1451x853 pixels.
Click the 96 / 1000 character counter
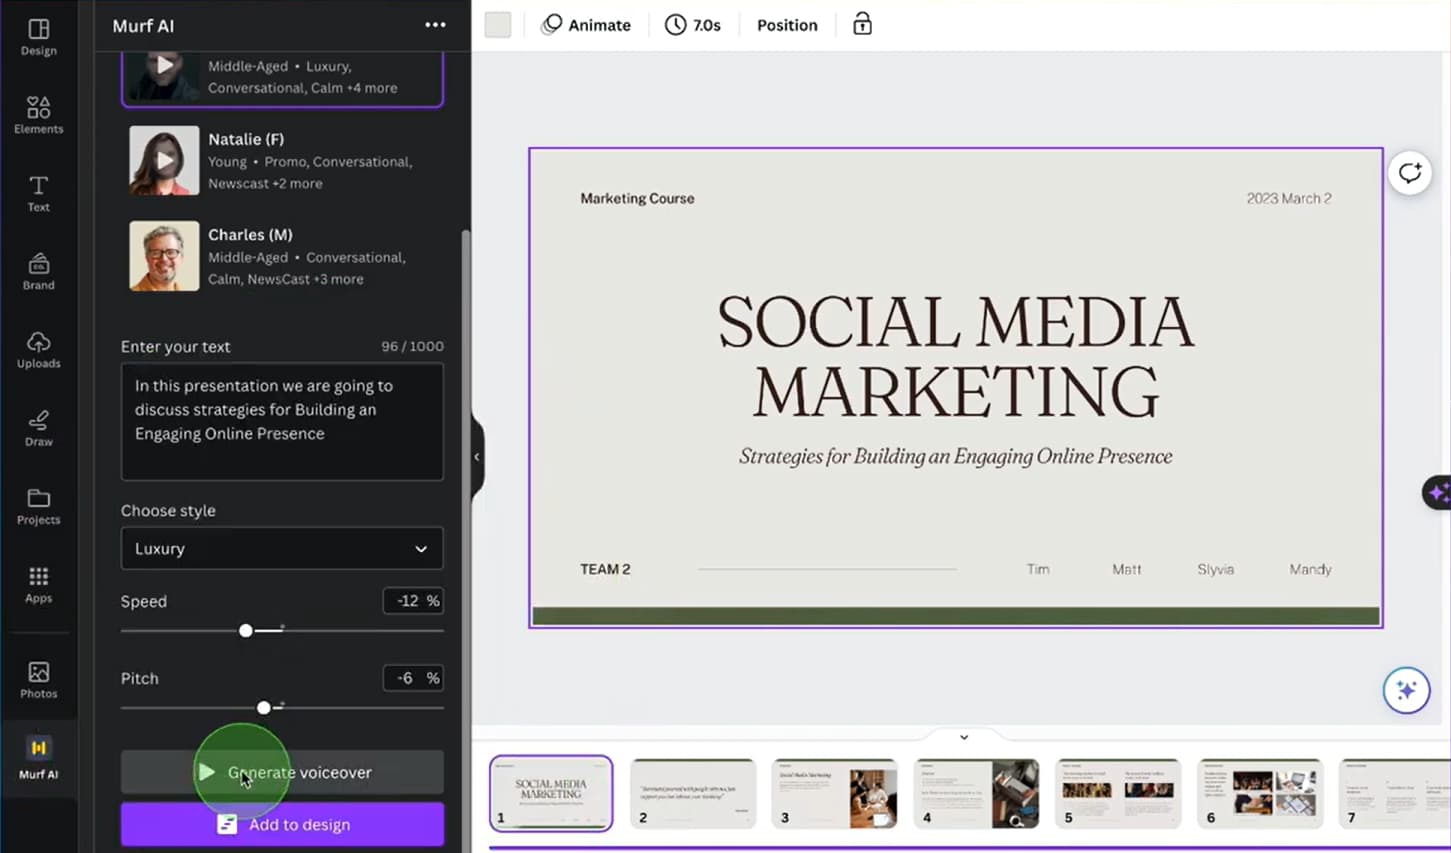(412, 346)
